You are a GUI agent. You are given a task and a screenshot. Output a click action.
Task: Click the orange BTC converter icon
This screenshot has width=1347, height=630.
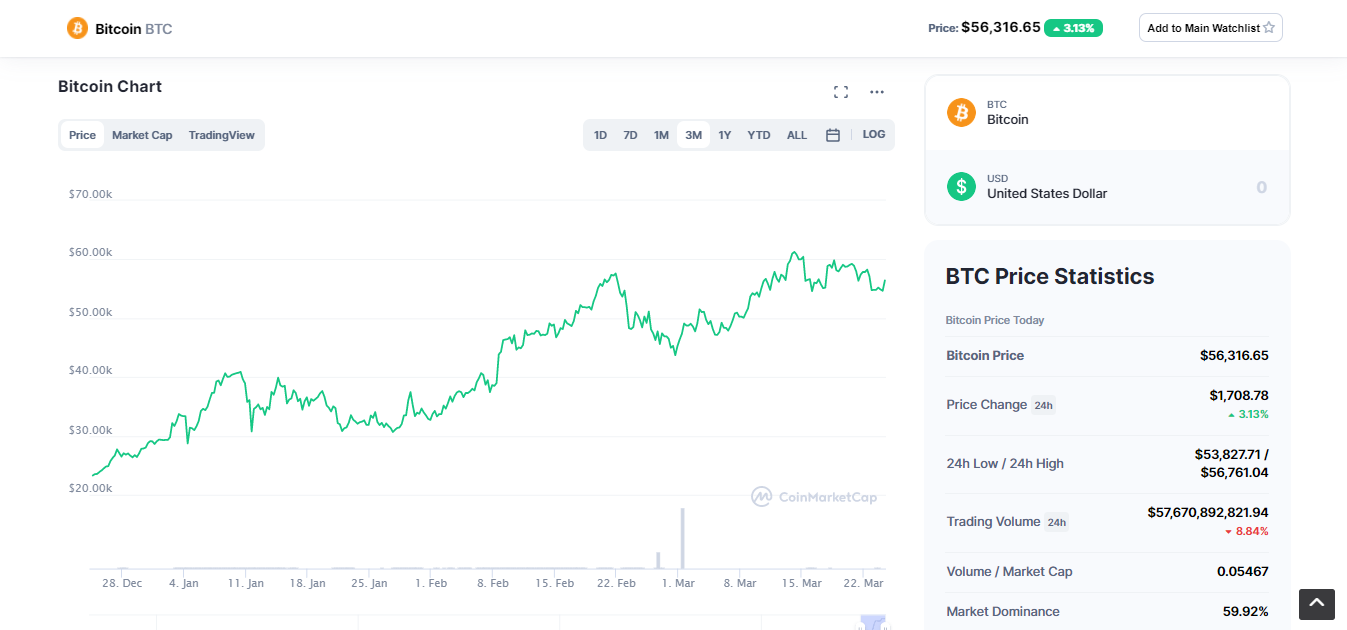[x=961, y=112]
